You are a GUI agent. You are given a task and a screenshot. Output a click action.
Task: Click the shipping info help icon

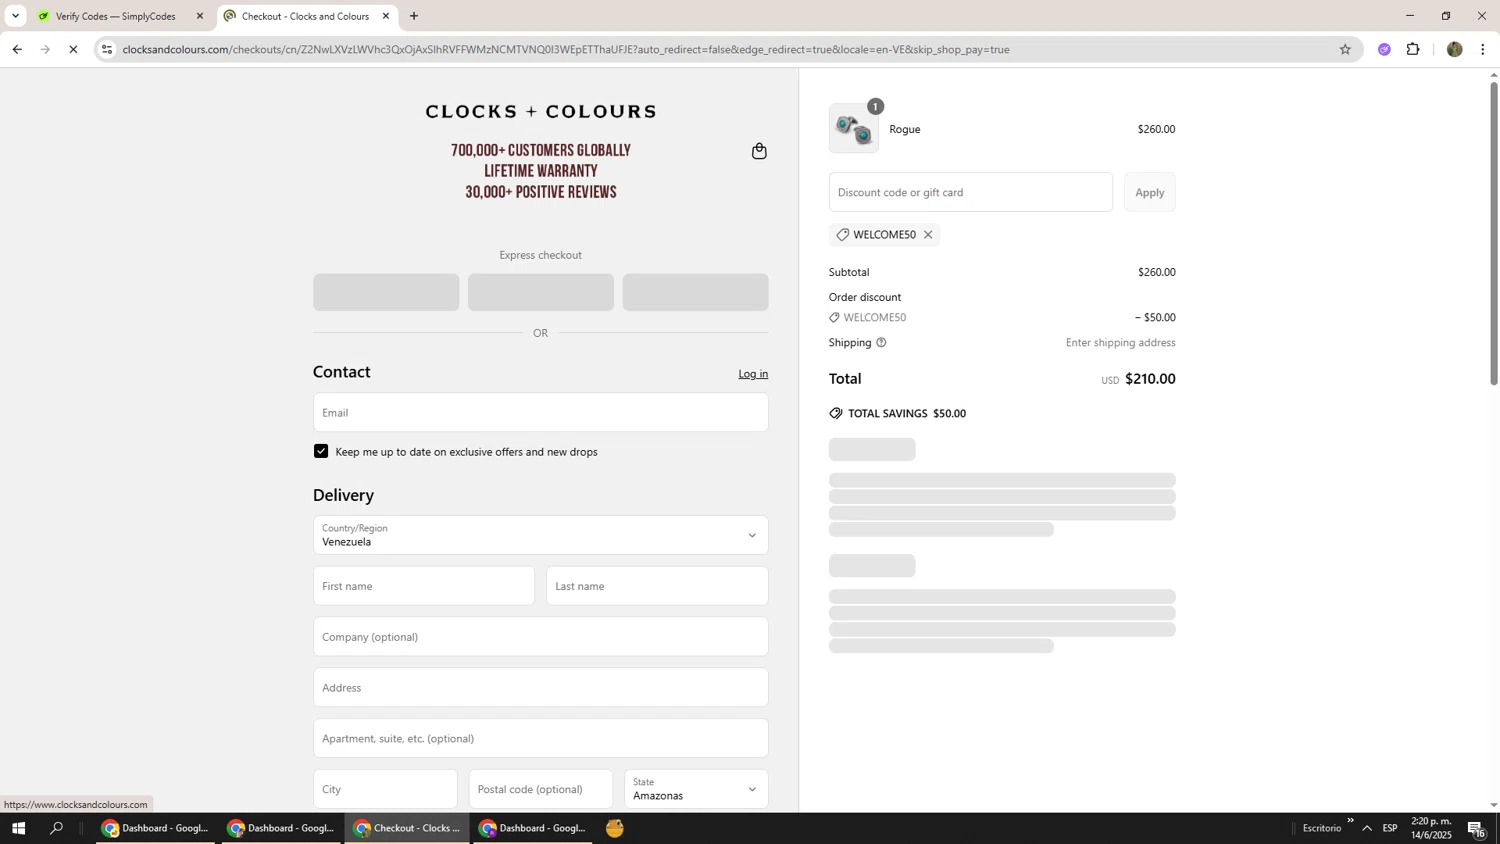pyautogui.click(x=881, y=343)
